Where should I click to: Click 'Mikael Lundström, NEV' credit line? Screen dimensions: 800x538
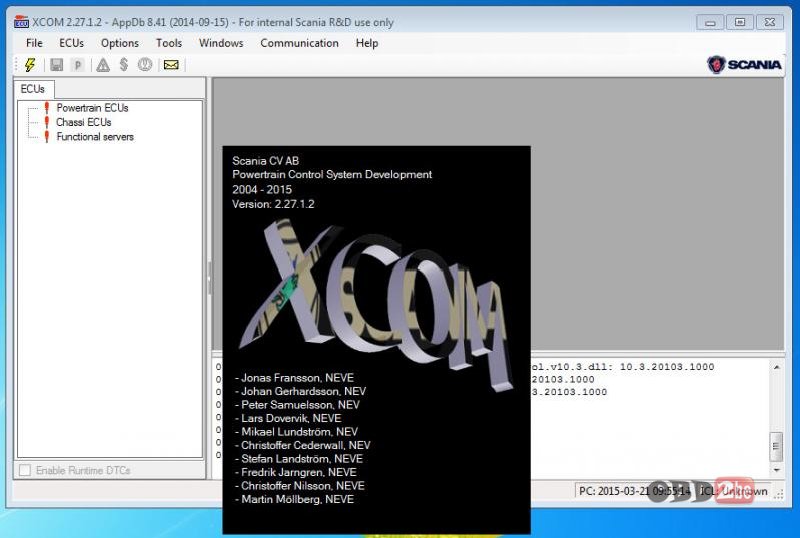[x=296, y=432]
